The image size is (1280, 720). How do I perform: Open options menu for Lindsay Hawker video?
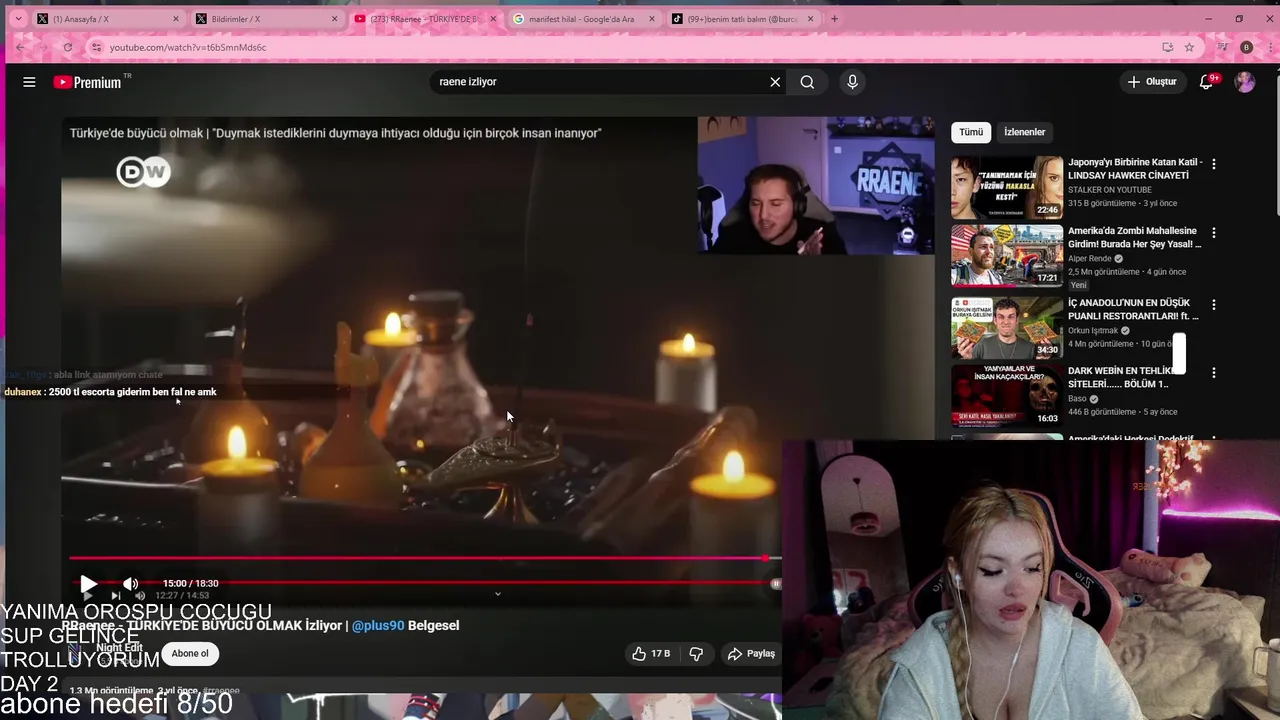point(1214,163)
